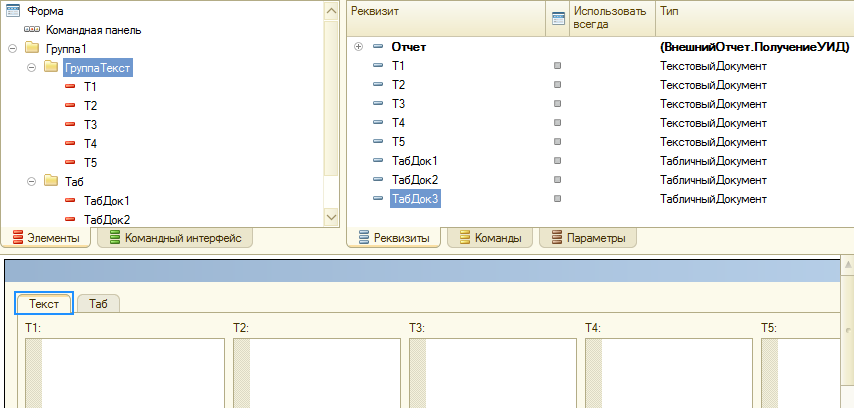Click the attribute icon beside T3 in Реквизит list
Viewport: 854px width, 408px height.
point(377,103)
